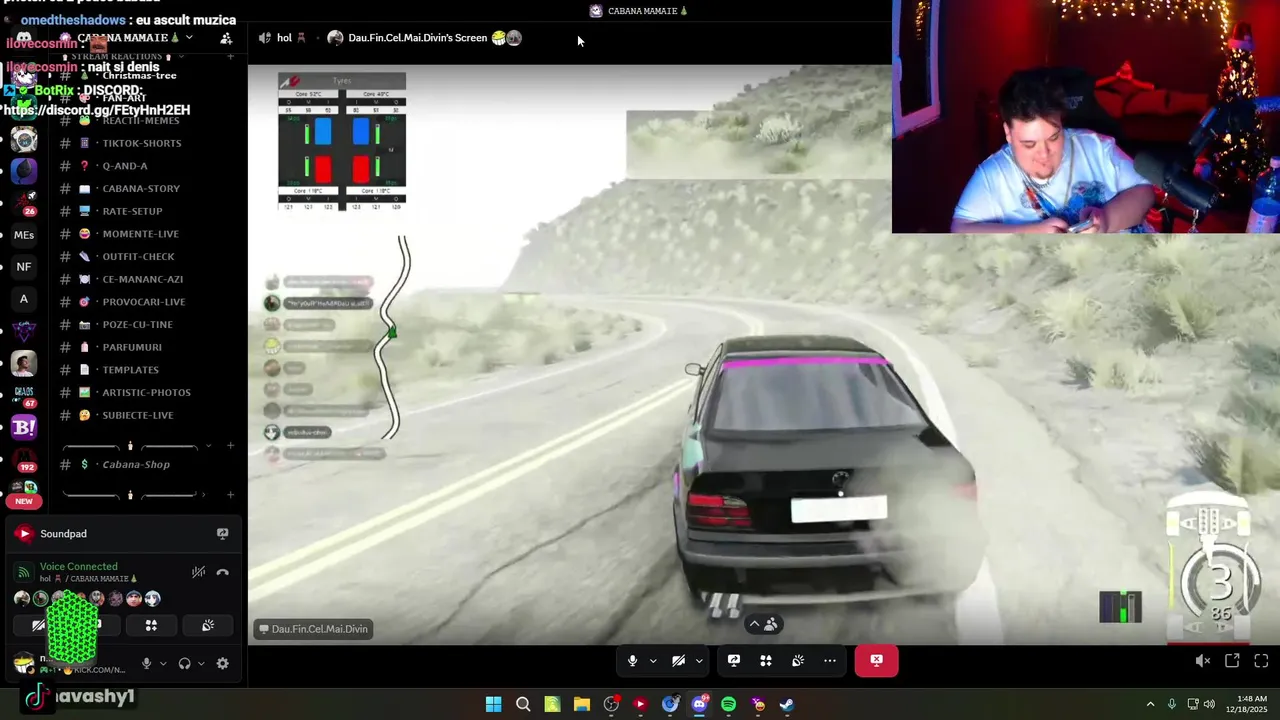Open File Explorer from the taskbar
Image resolution: width=1280 pixels, height=720 pixels.
pyautogui.click(x=581, y=704)
